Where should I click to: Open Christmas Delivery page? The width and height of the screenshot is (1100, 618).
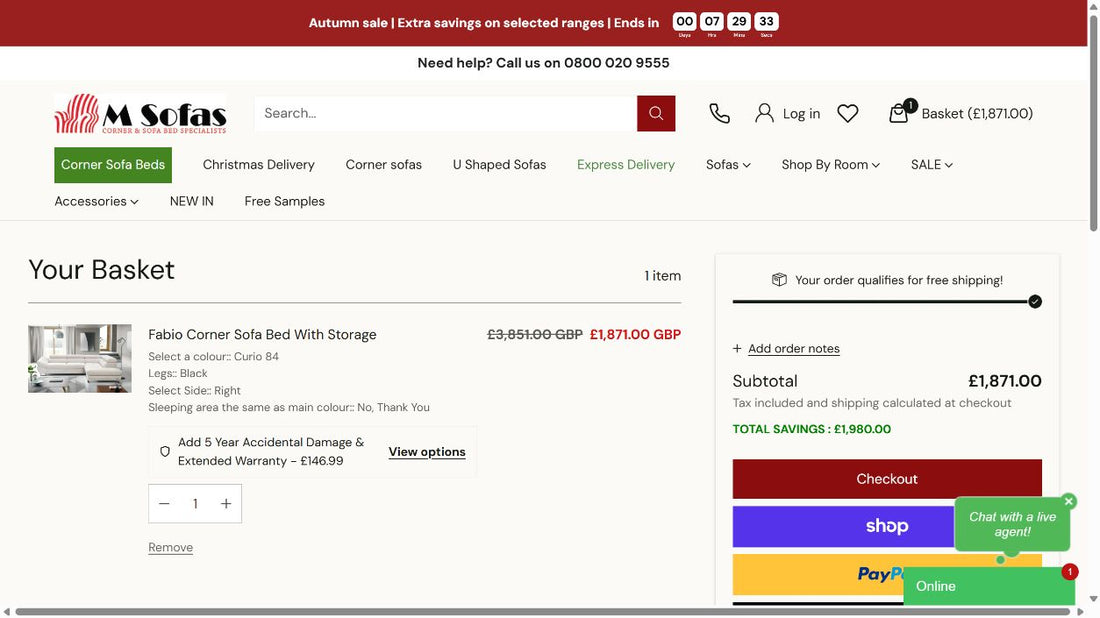pyautogui.click(x=259, y=165)
